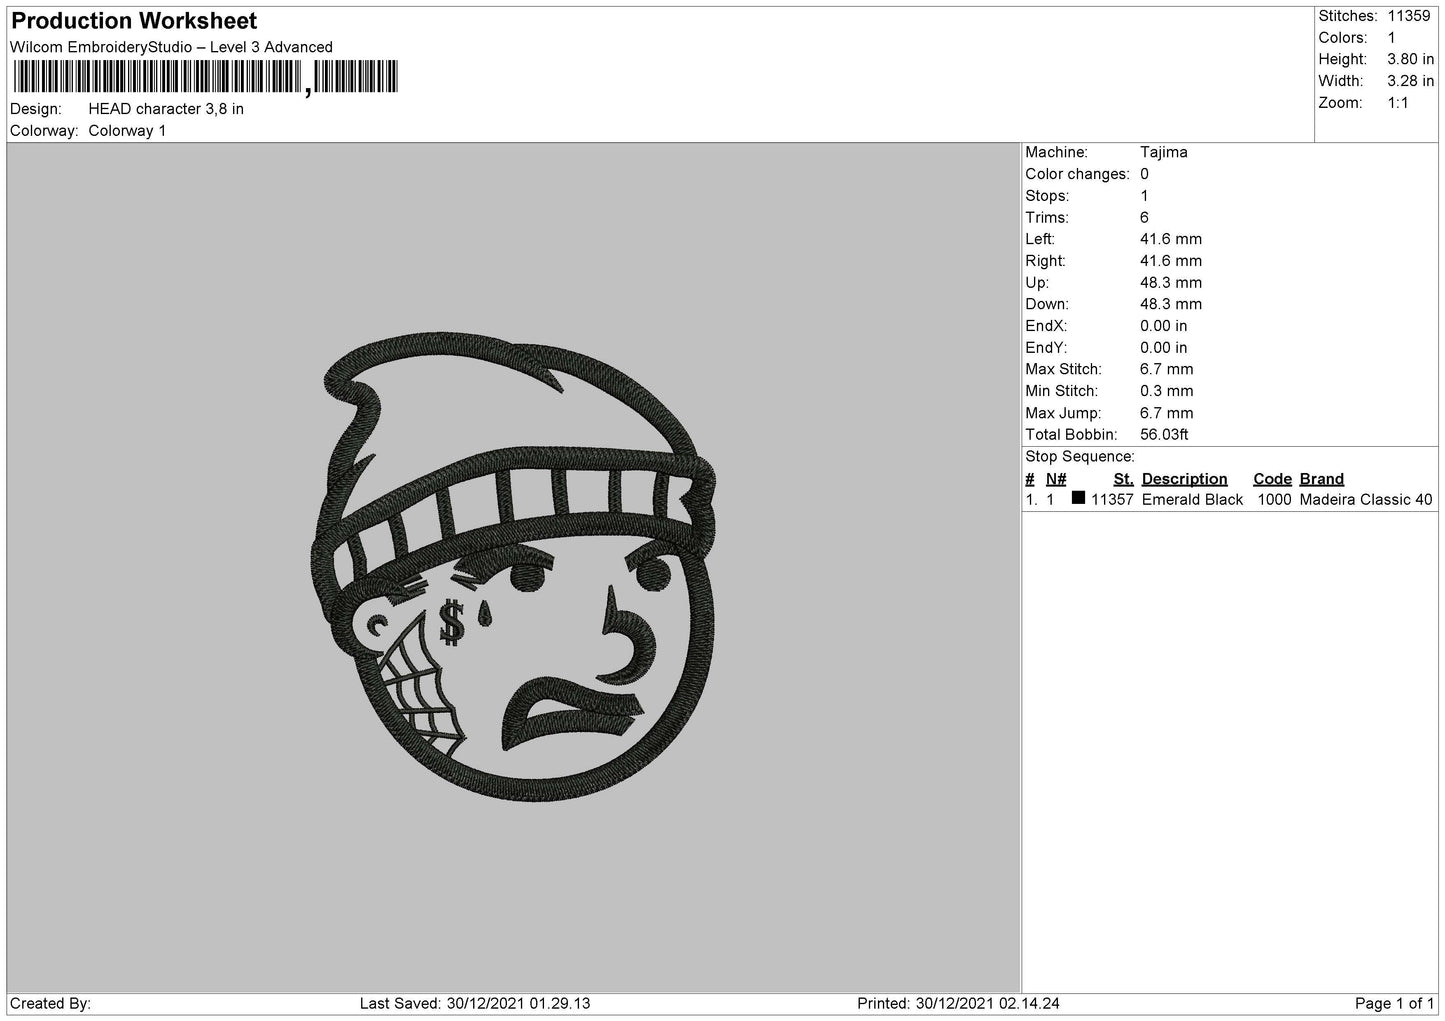Click the Max Stitch value 6.7 mm
Image resolution: width=1445 pixels, height=1021 pixels.
click(1167, 370)
